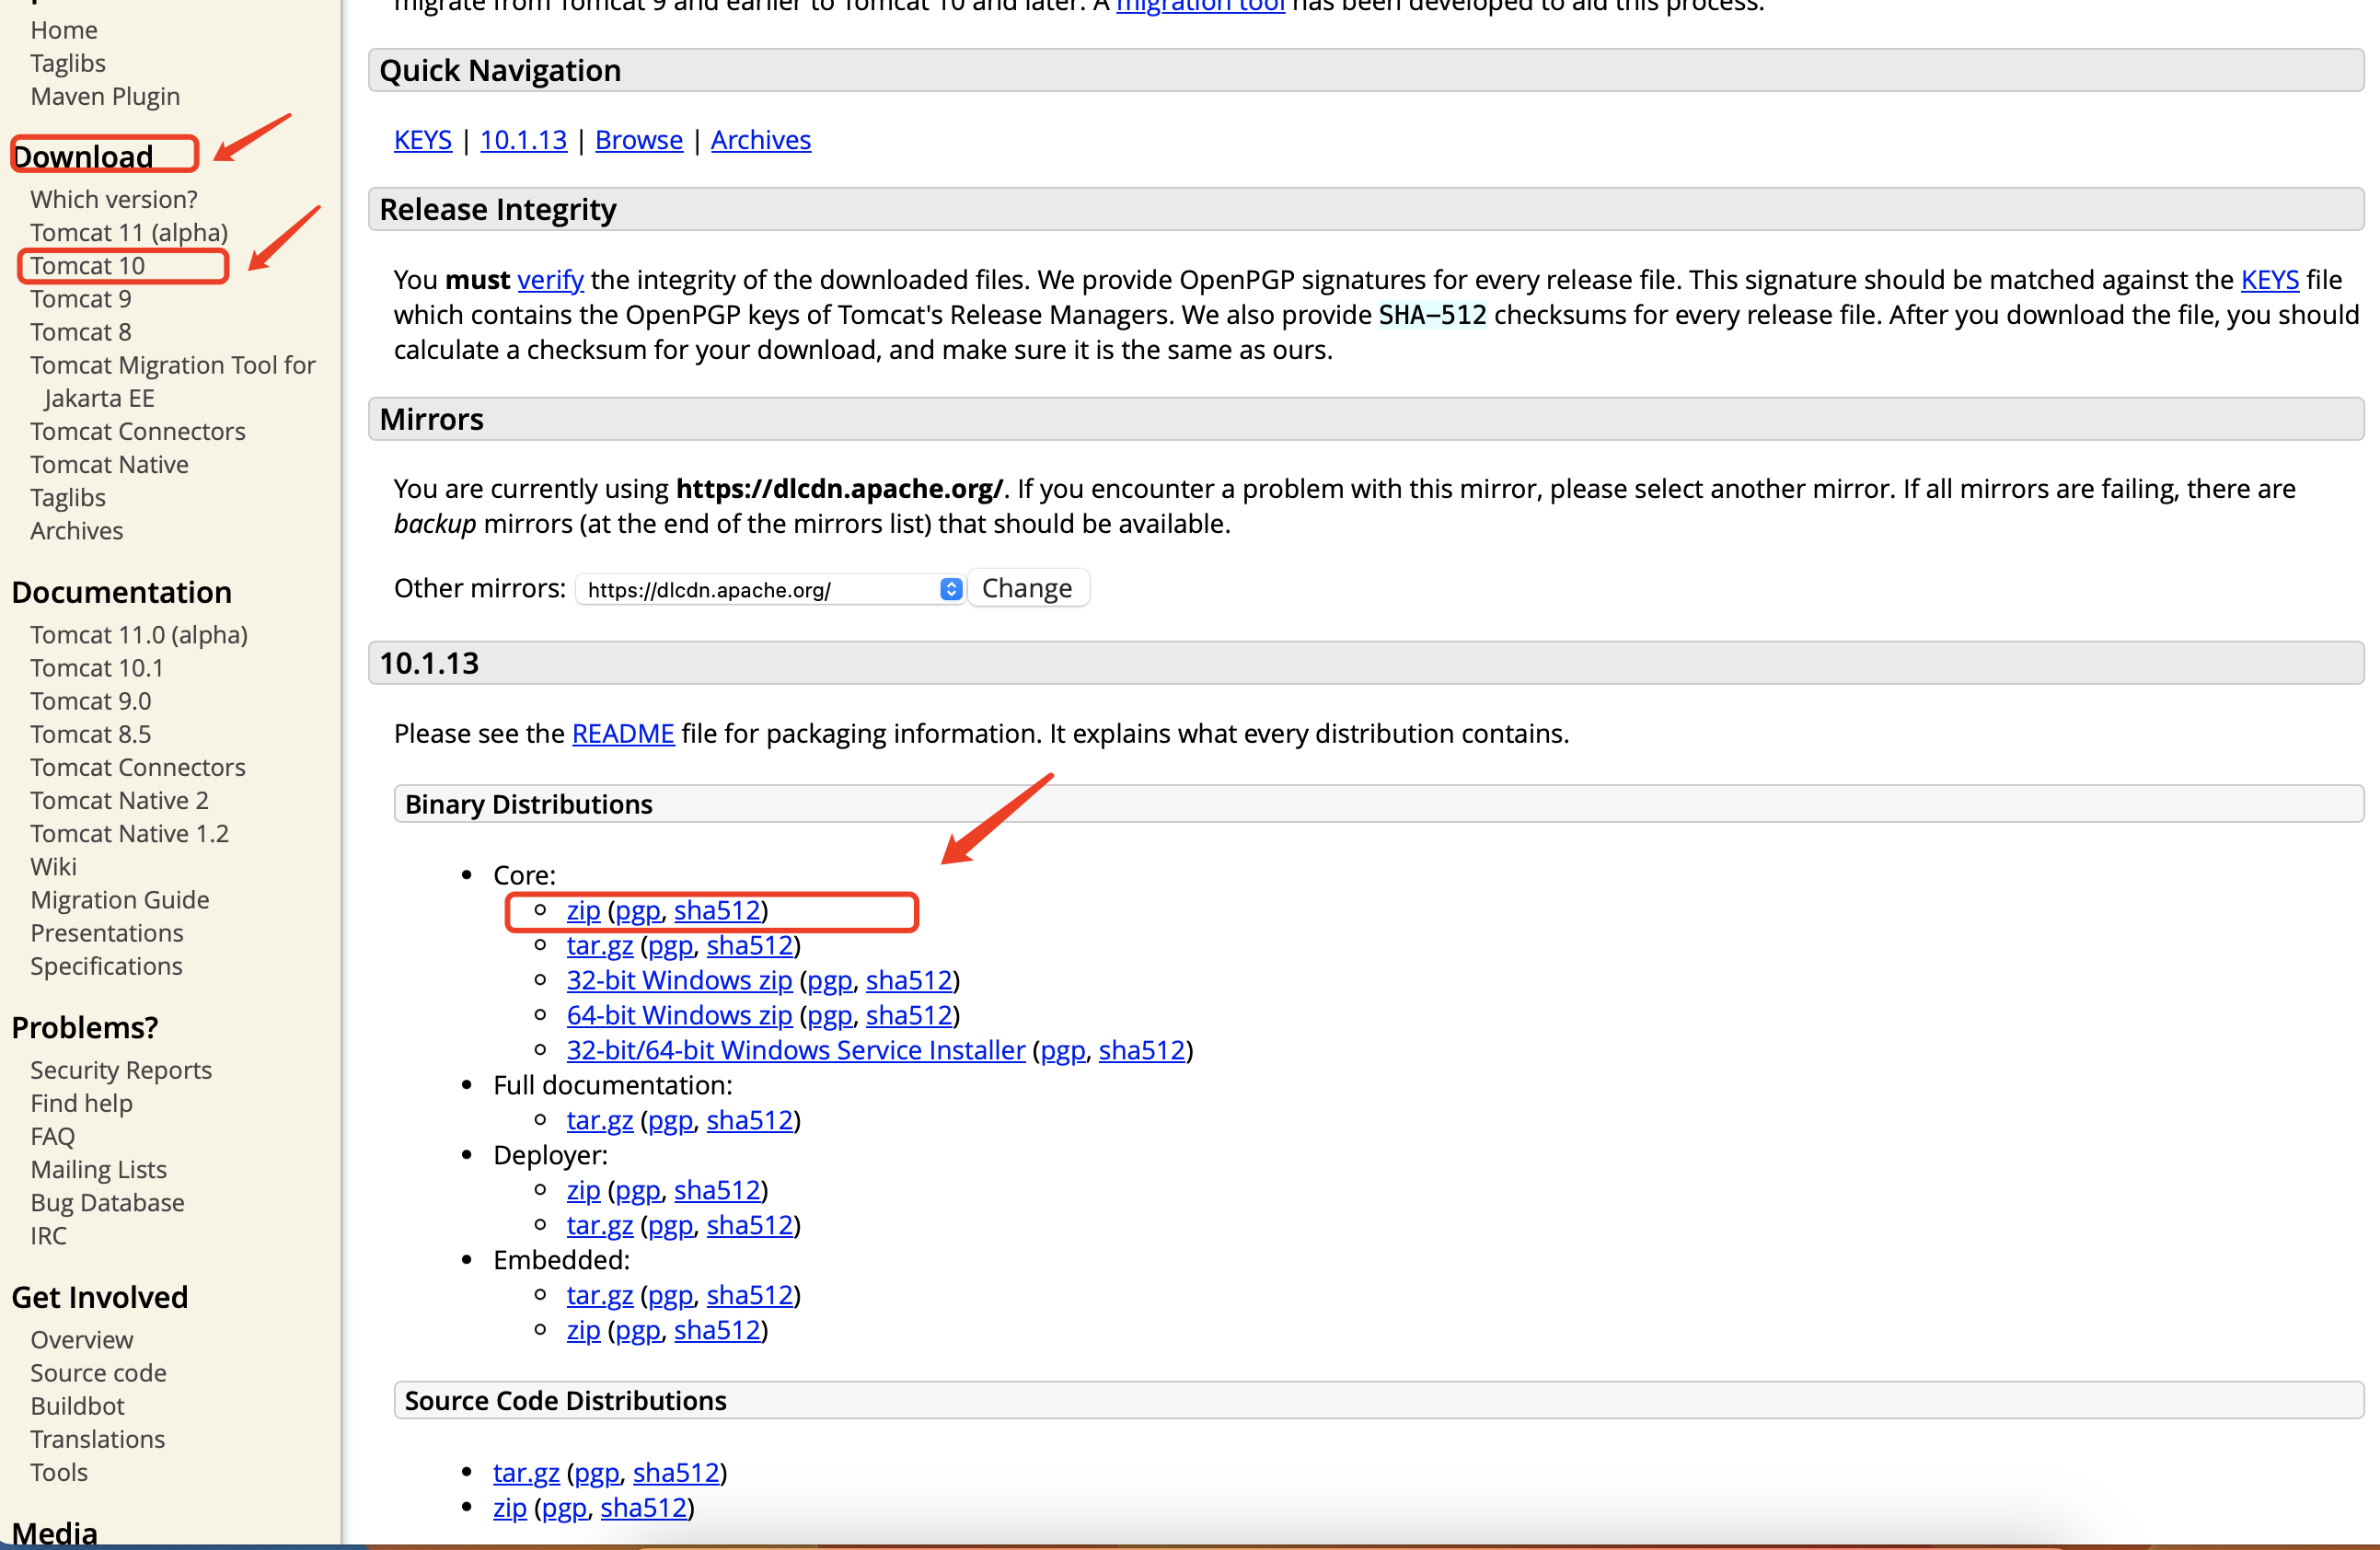Open the KEYS link in Quick Navigation
Viewport: 2380px width, 1550px height.
(x=422, y=140)
